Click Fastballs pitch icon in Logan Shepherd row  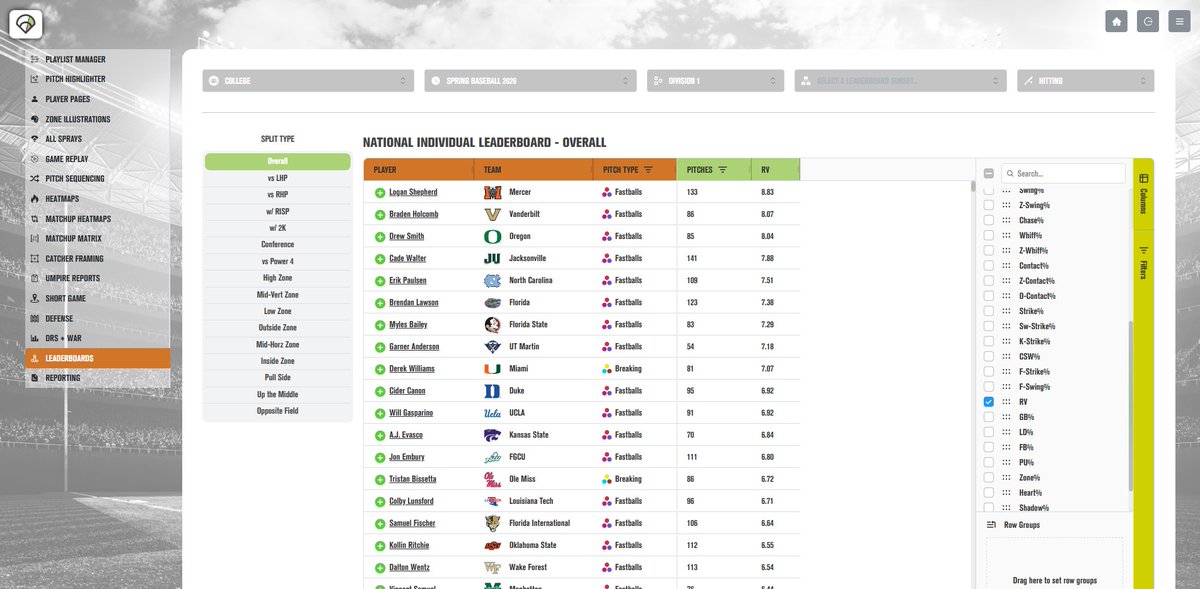click(607, 192)
